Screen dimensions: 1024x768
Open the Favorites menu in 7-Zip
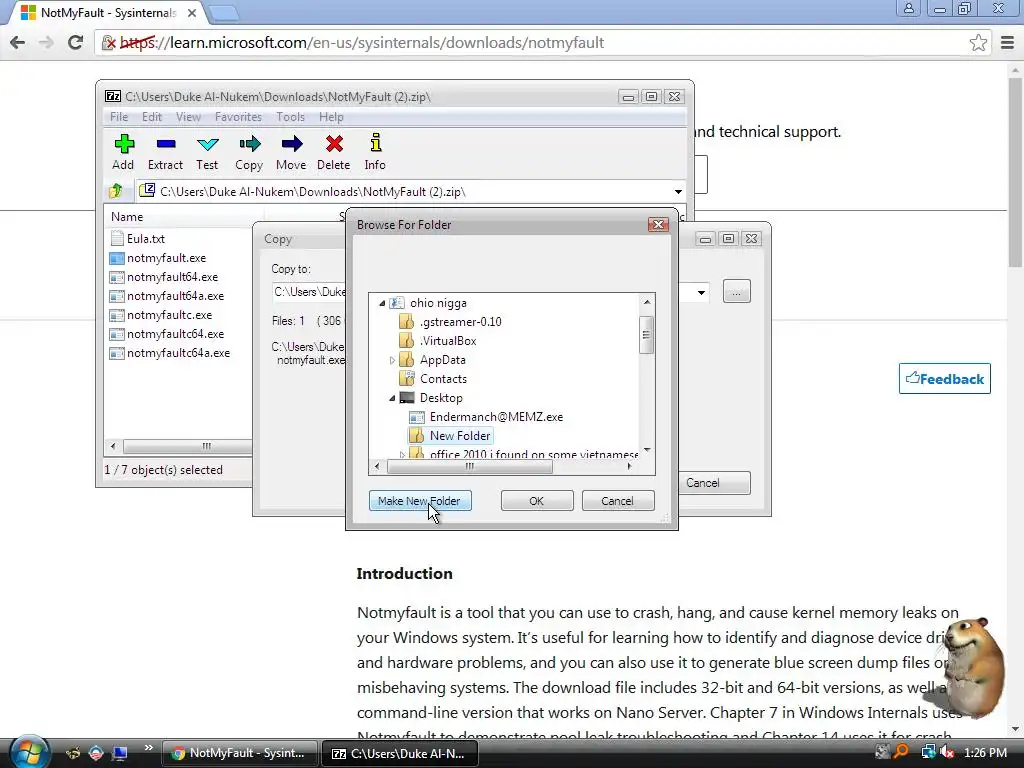(x=238, y=117)
